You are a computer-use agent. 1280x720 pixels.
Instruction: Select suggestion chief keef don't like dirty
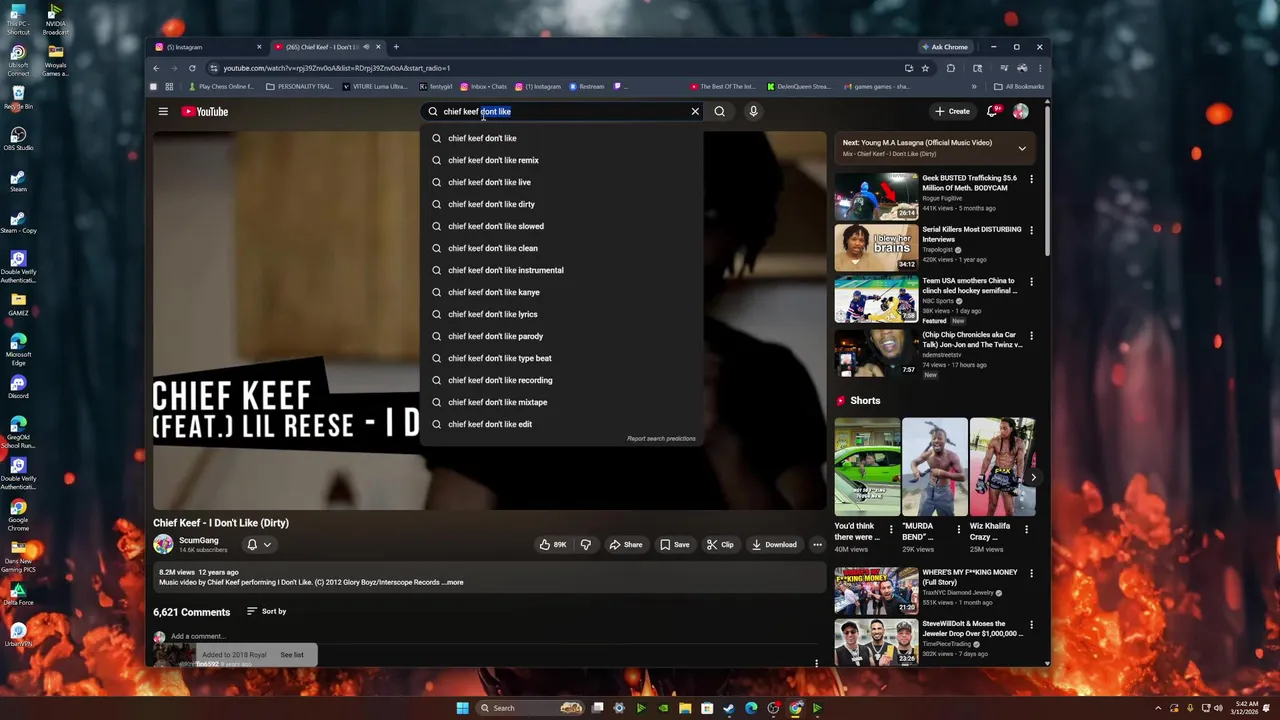click(x=562, y=204)
